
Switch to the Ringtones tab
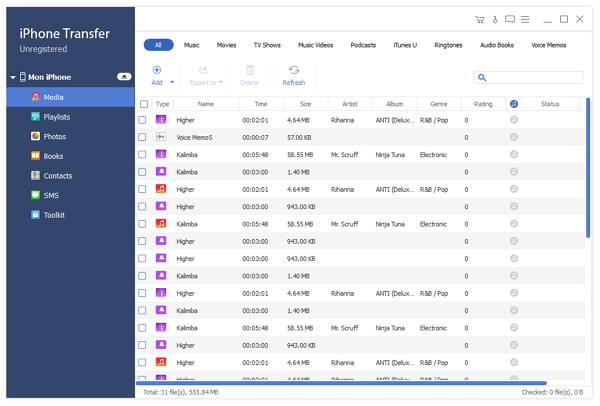[448, 45]
